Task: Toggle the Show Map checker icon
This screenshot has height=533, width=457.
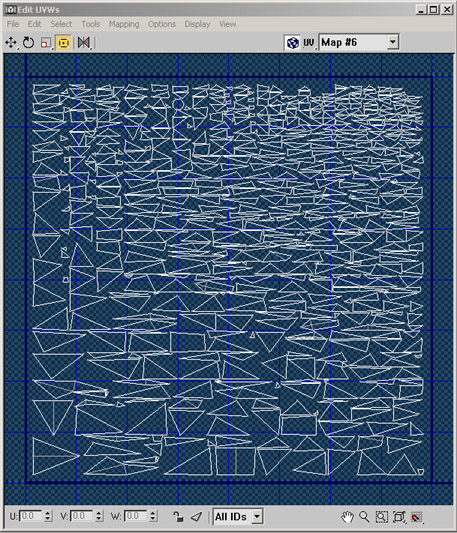Action: (x=292, y=43)
